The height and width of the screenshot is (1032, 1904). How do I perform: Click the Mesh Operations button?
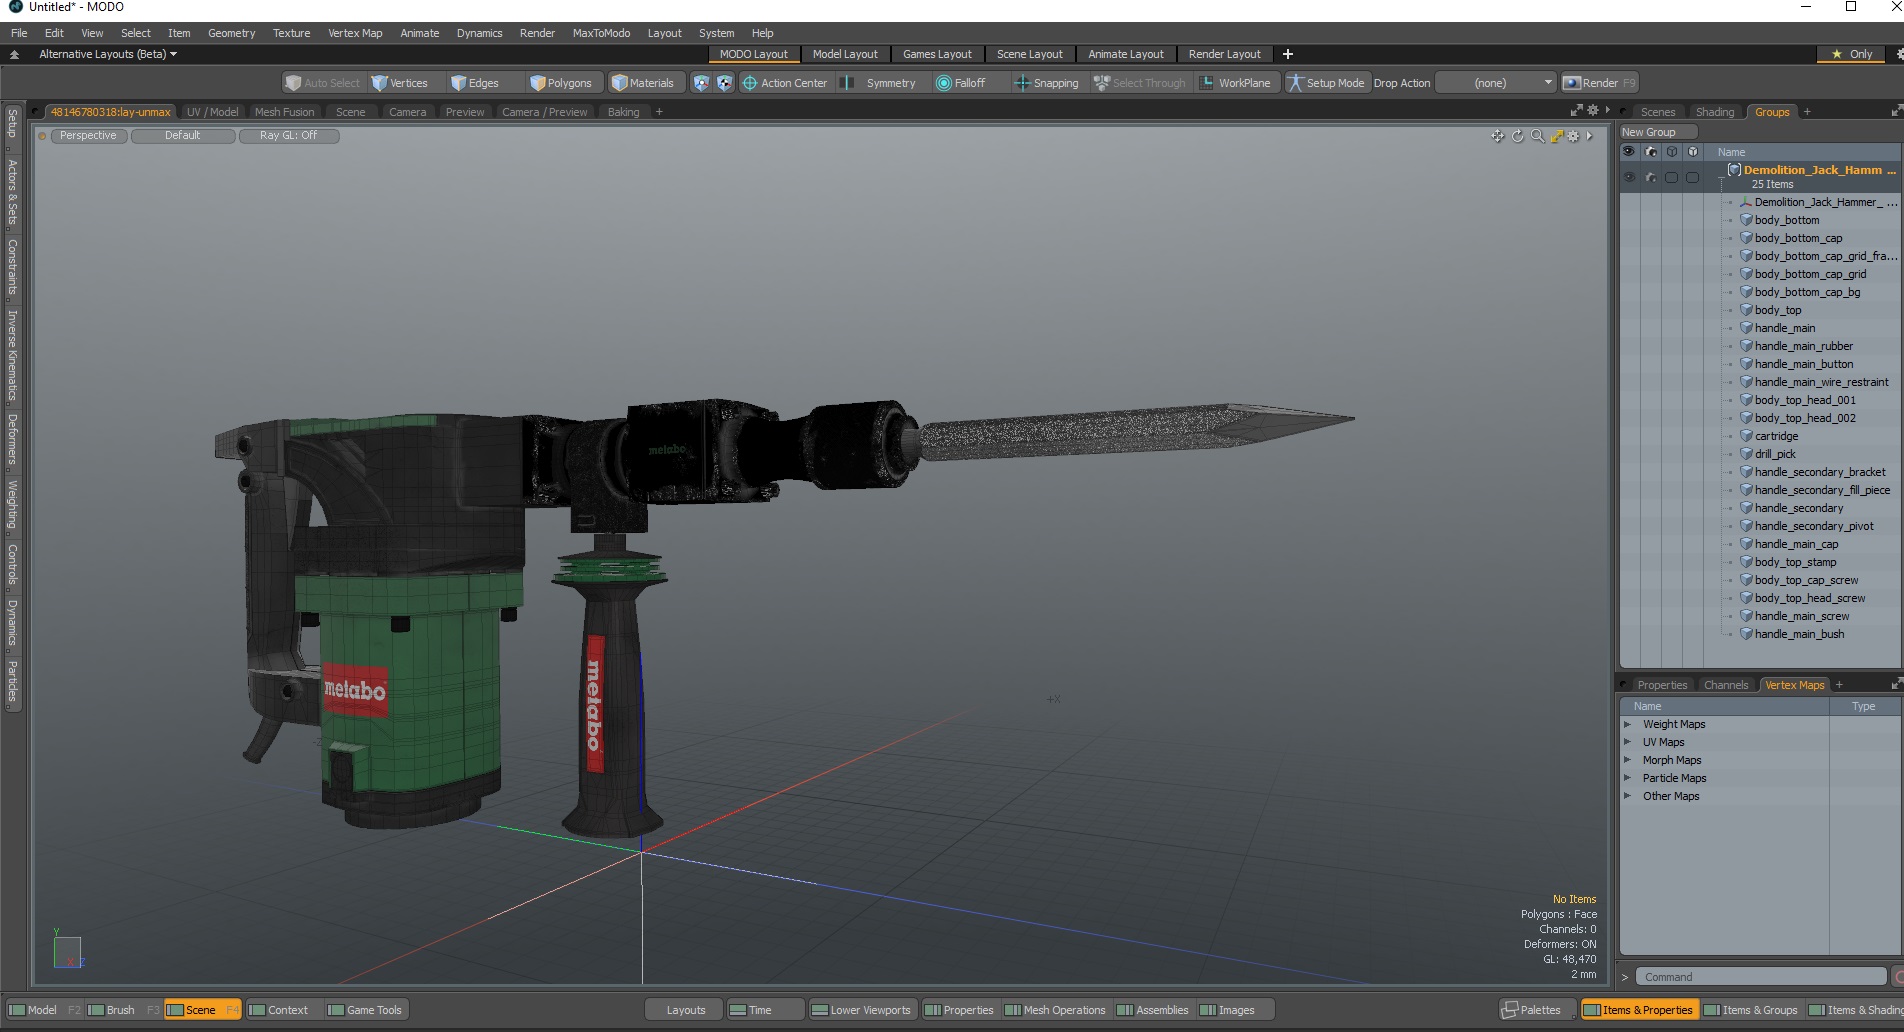pos(1056,1010)
